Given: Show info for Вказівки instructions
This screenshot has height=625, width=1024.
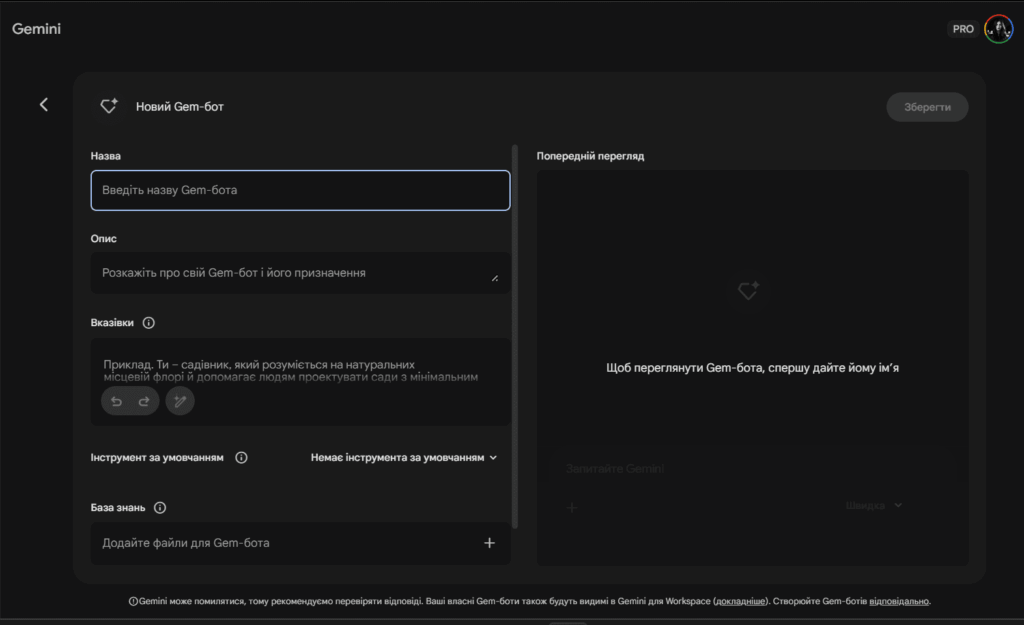Looking at the screenshot, I should click(x=149, y=323).
